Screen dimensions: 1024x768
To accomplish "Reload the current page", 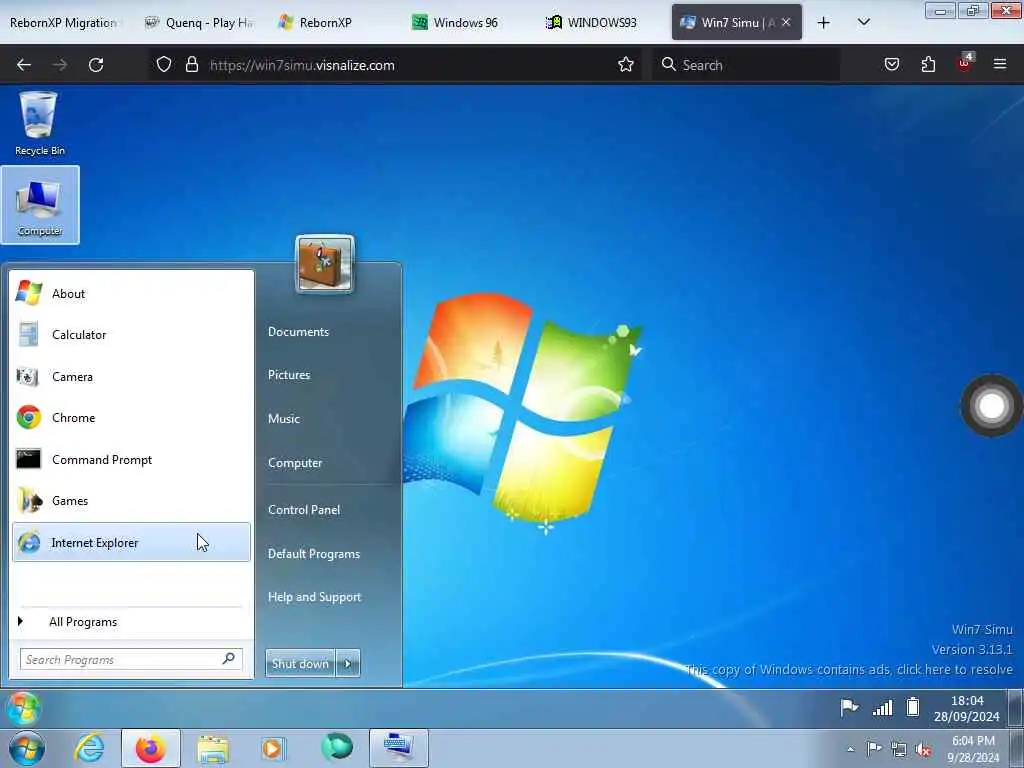I will [96, 65].
